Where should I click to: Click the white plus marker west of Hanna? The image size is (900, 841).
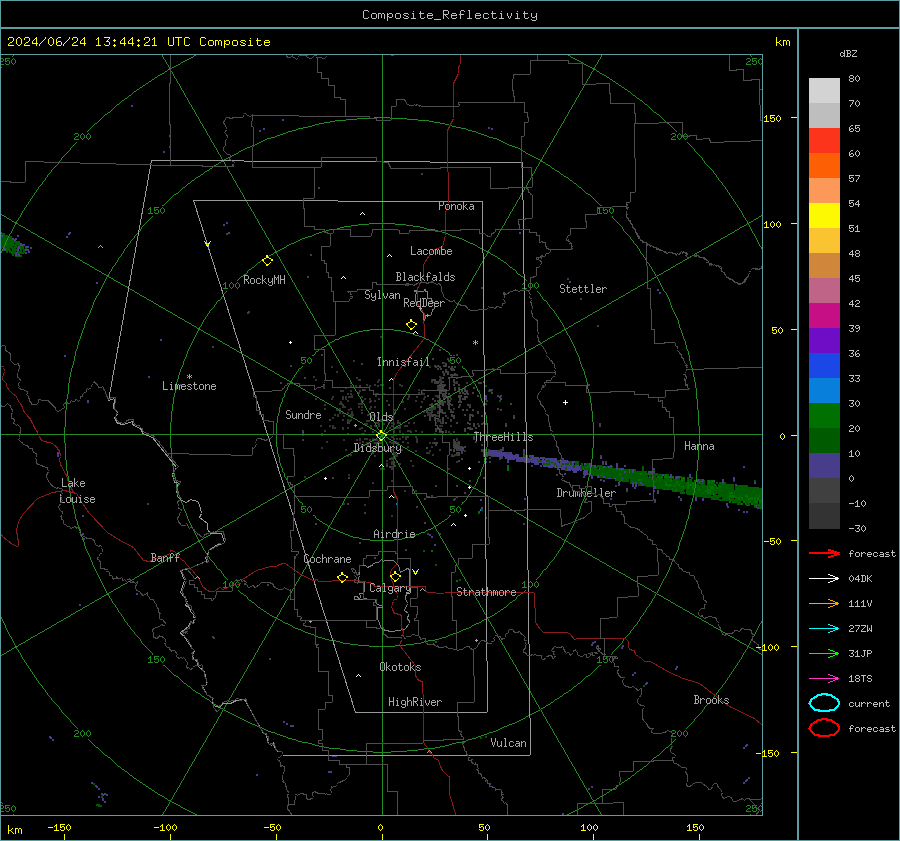point(565,402)
